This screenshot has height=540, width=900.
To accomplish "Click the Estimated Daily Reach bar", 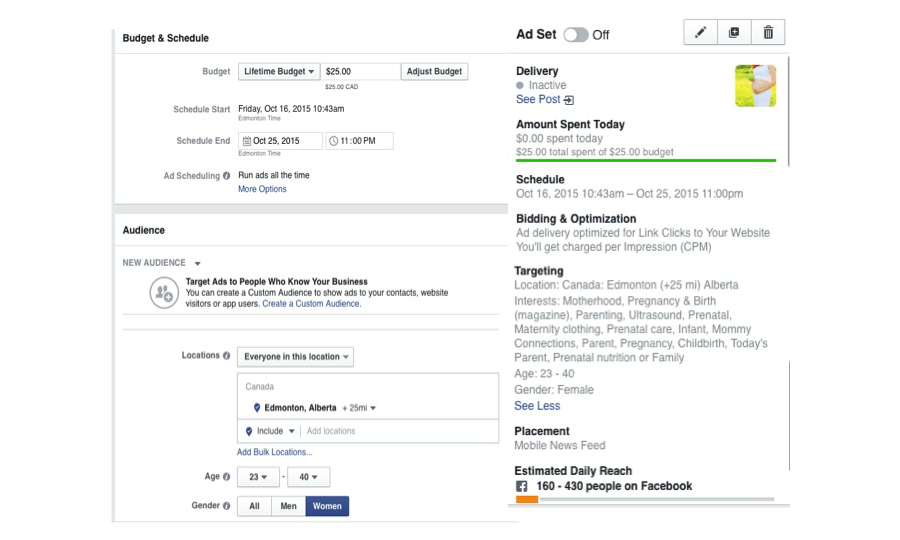I will (645, 499).
